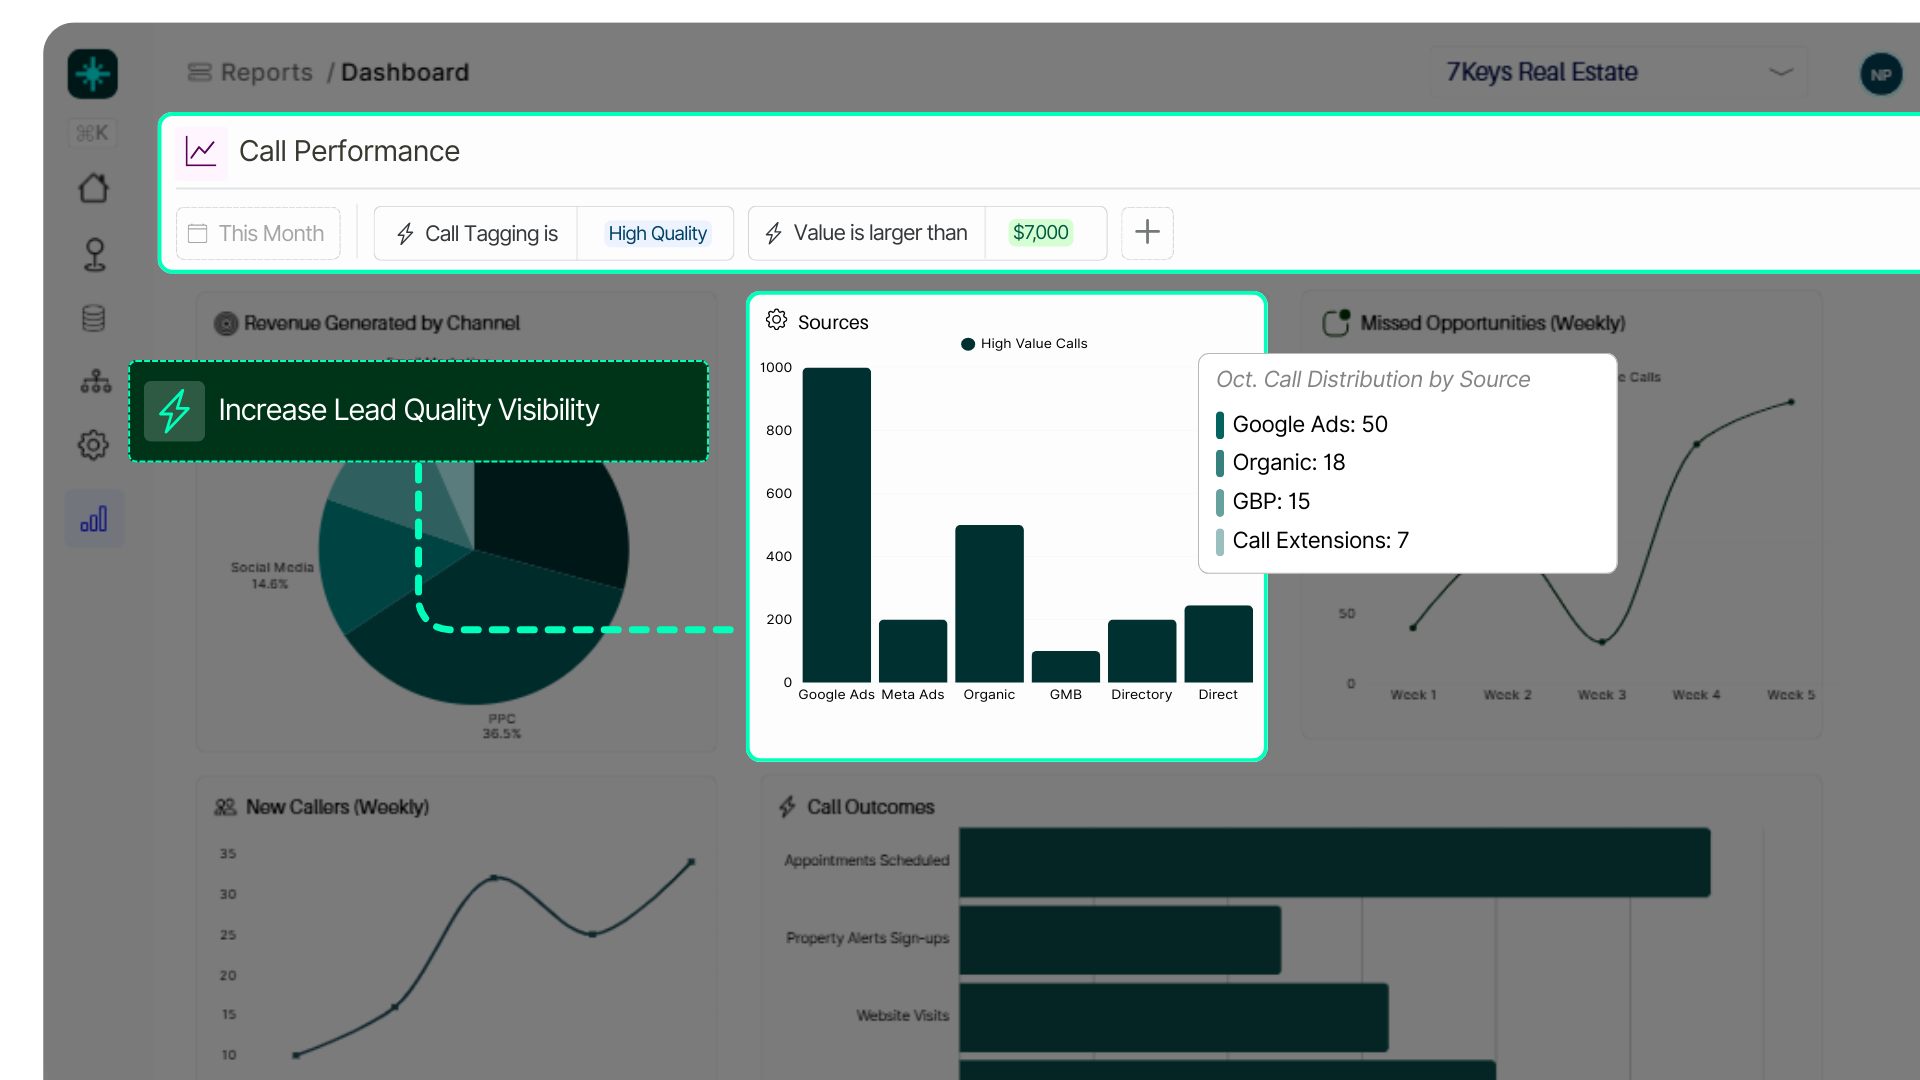Select the bar chart reports sidebar icon

pyautogui.click(x=95, y=519)
